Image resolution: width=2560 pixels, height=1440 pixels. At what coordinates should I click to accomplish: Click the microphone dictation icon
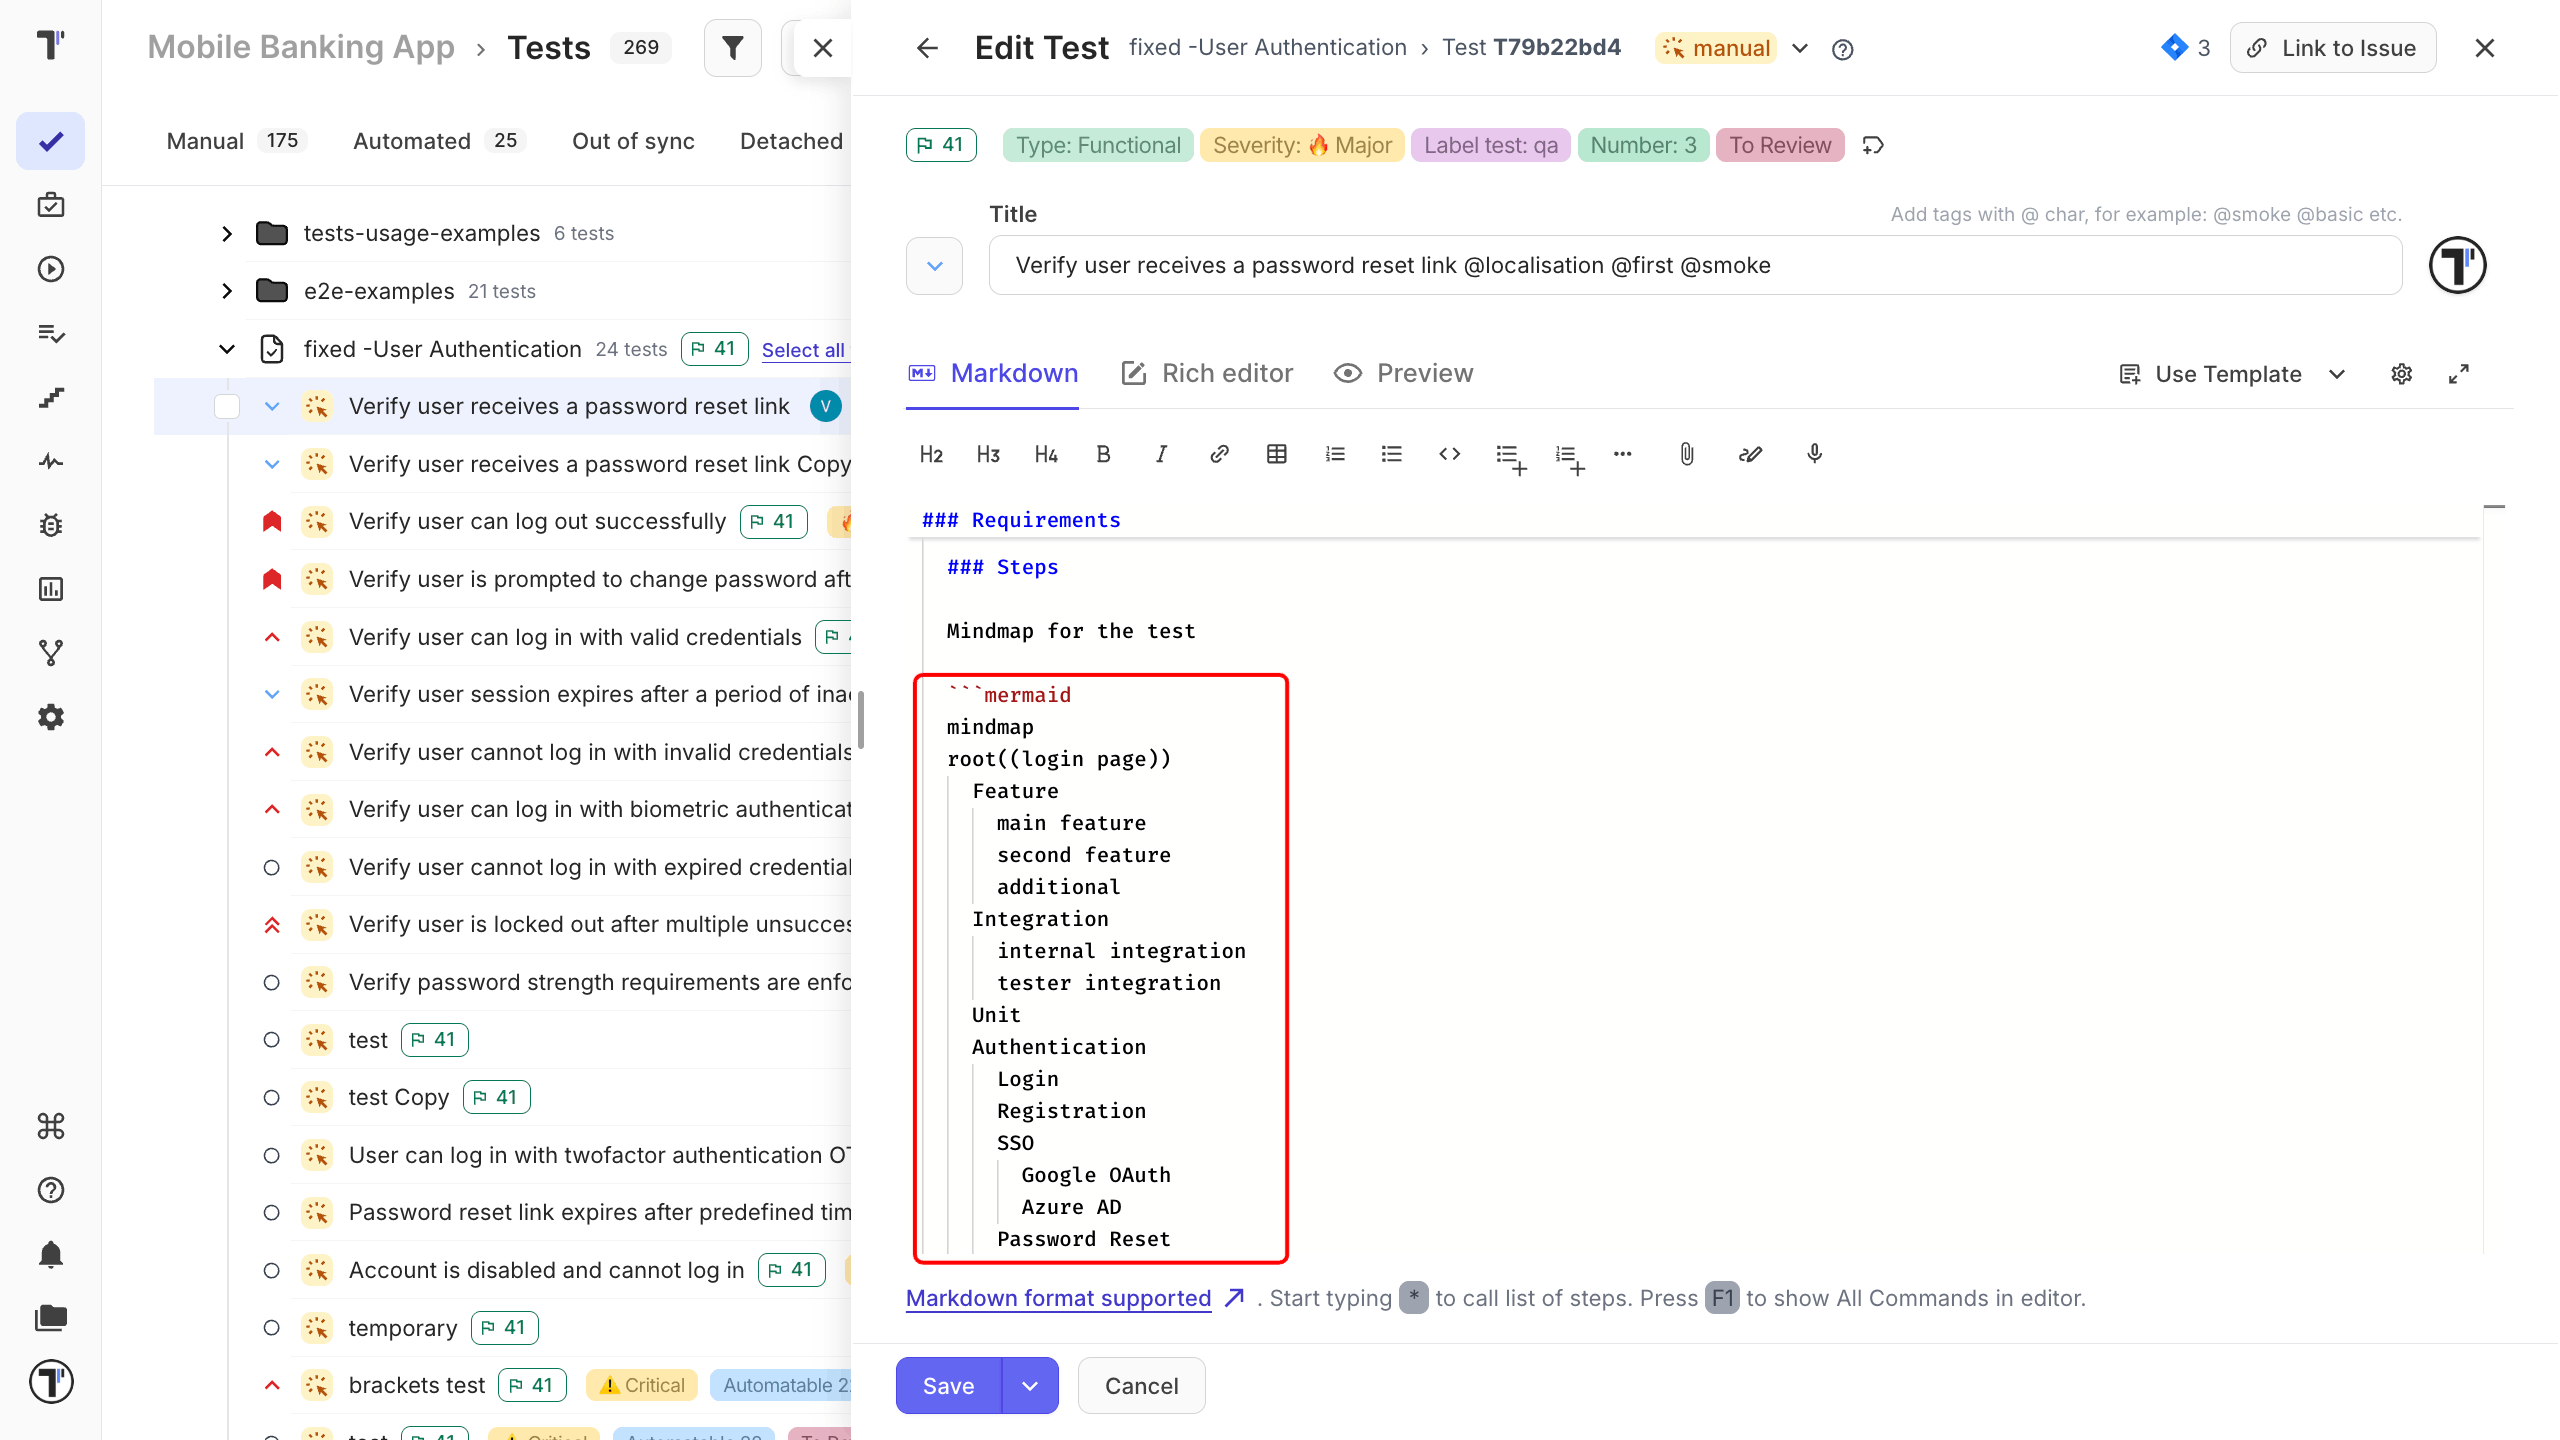pyautogui.click(x=1815, y=455)
